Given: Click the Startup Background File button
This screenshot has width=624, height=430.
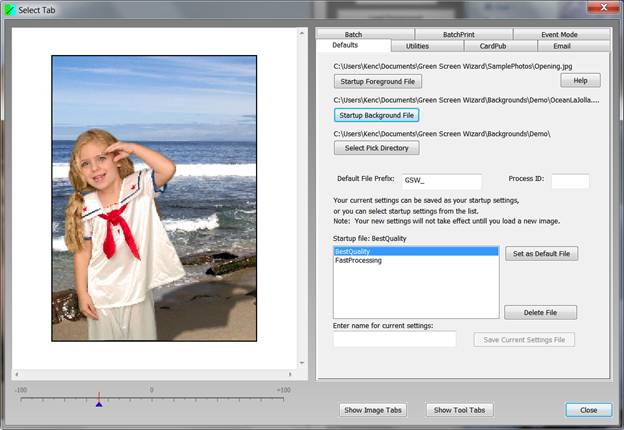Looking at the screenshot, I should (376, 115).
